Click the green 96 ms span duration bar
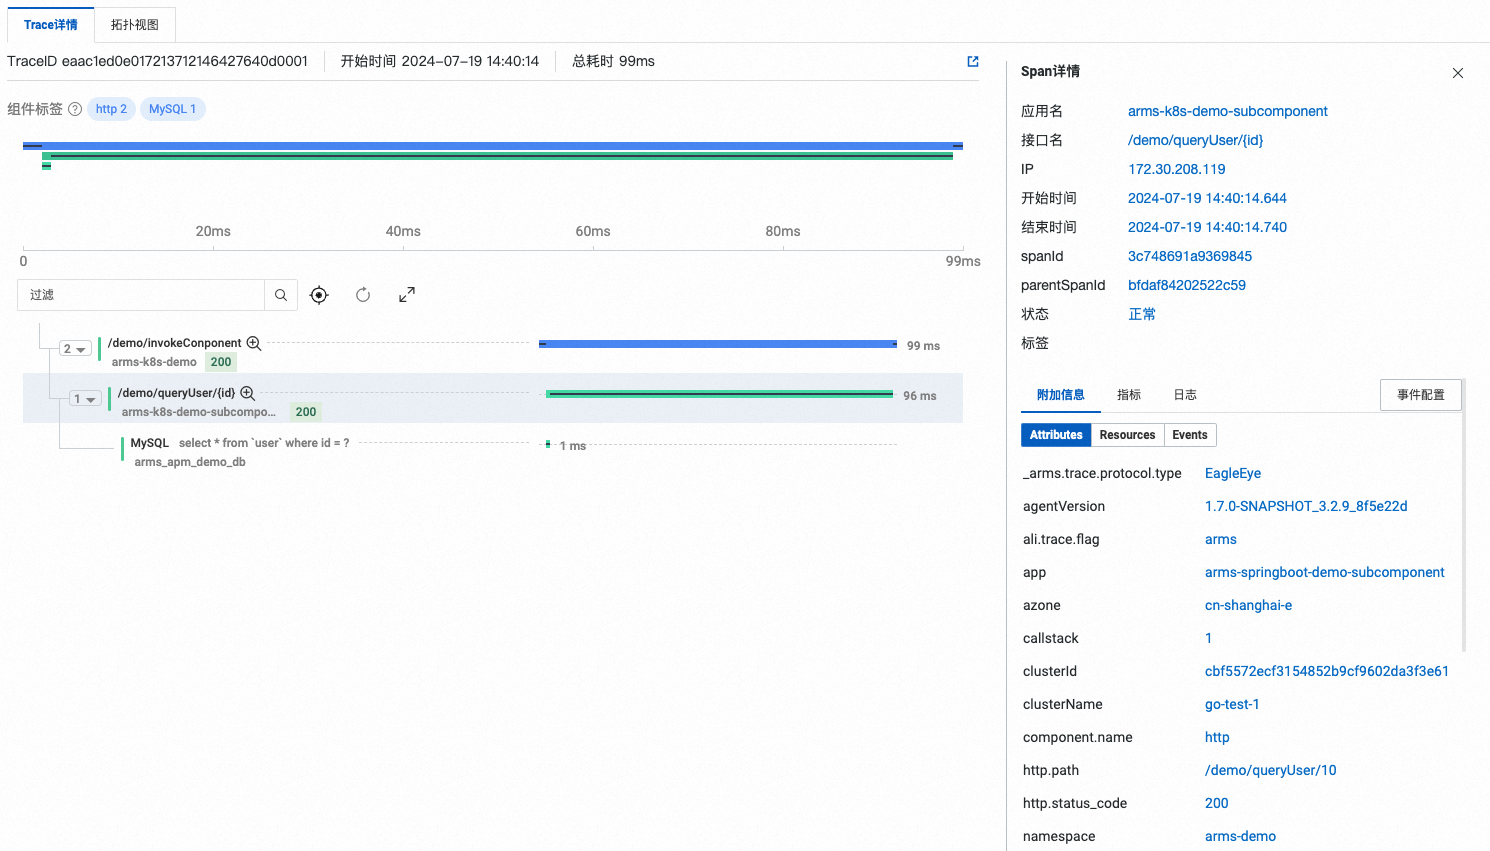Screen dimensions: 1490x851 (x=719, y=394)
